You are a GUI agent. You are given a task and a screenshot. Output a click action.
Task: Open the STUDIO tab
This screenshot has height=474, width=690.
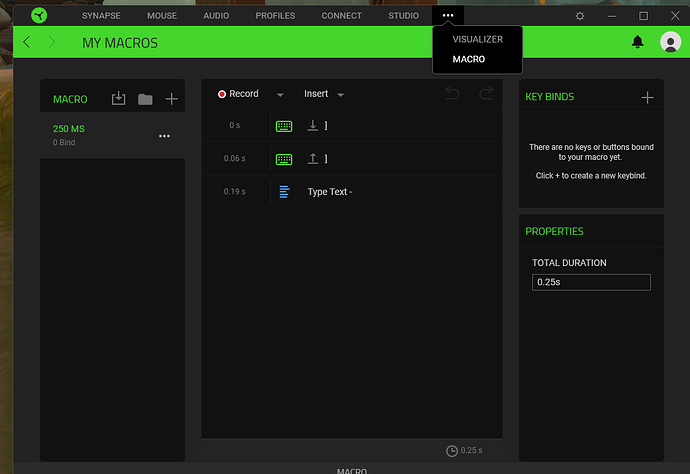tap(404, 16)
